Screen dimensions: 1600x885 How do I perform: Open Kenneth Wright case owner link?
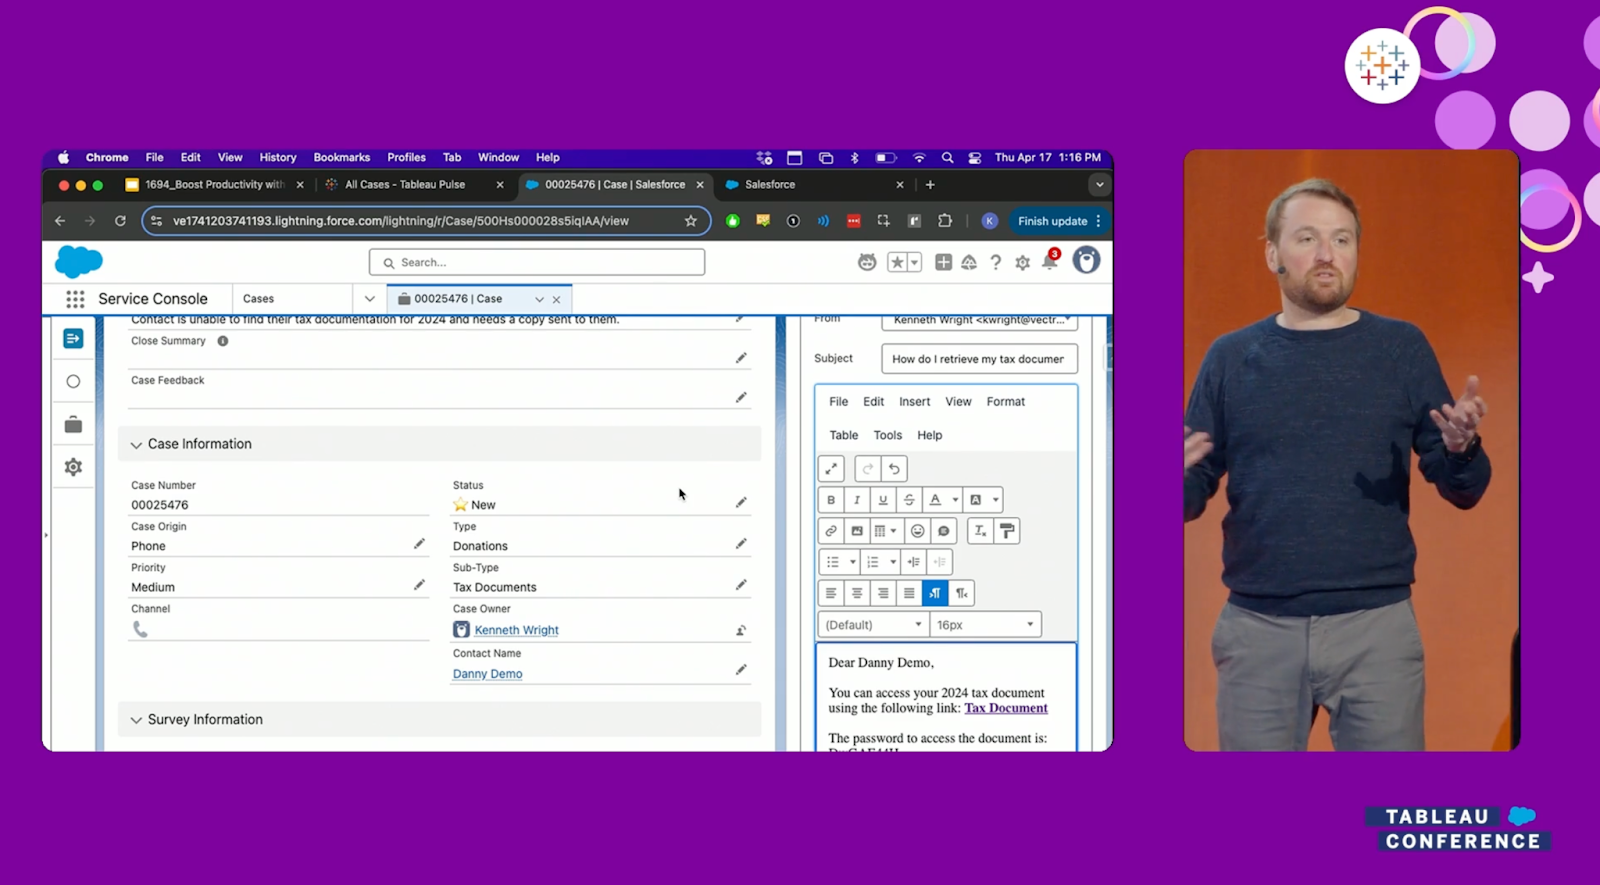point(516,630)
